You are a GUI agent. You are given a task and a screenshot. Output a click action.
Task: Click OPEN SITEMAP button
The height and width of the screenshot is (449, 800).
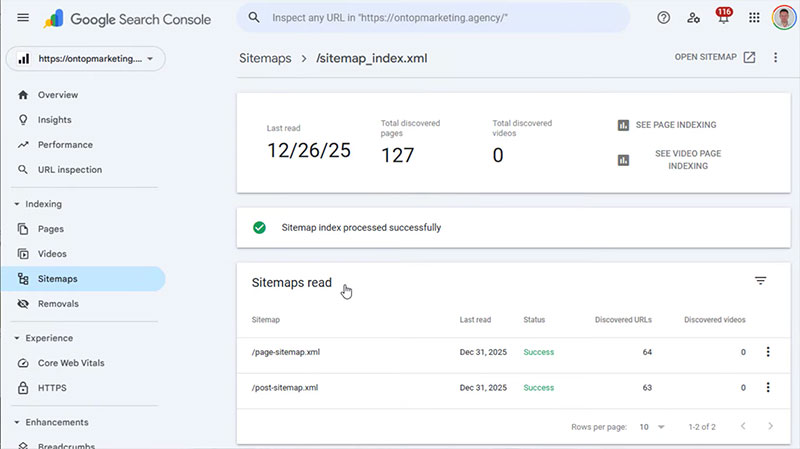[715, 57]
